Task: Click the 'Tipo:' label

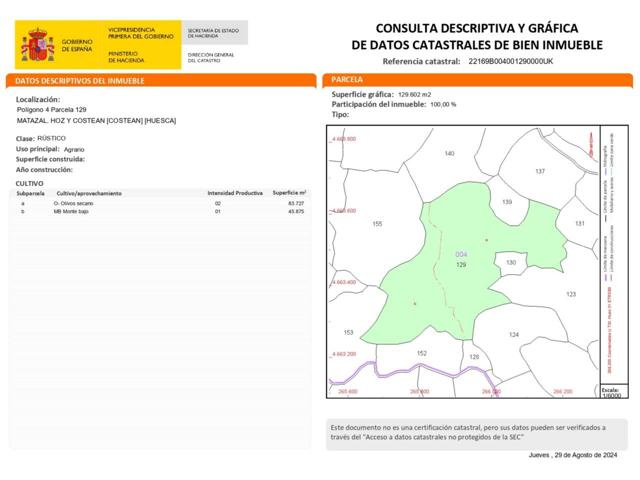Action: click(x=340, y=115)
